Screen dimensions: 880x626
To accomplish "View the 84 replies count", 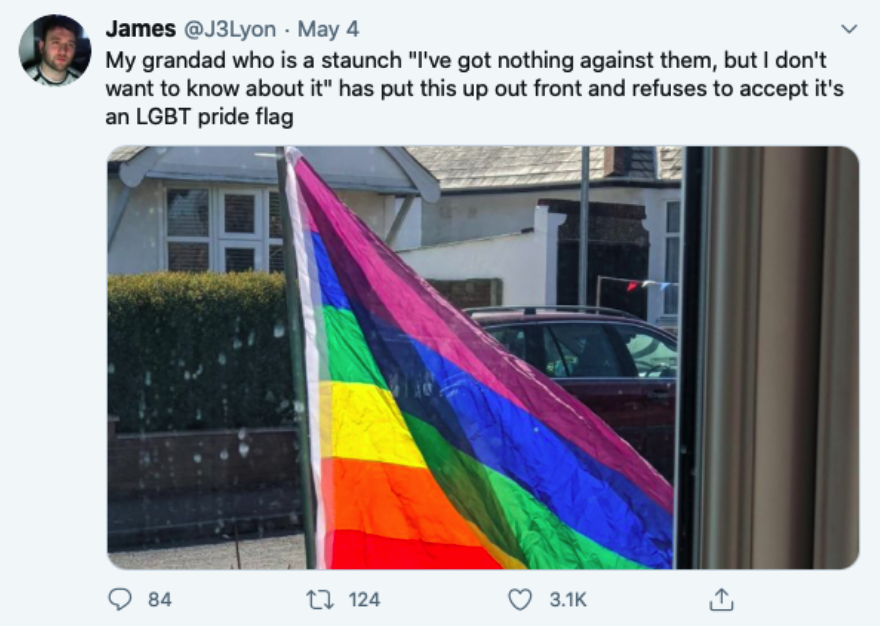I will tap(160, 600).
